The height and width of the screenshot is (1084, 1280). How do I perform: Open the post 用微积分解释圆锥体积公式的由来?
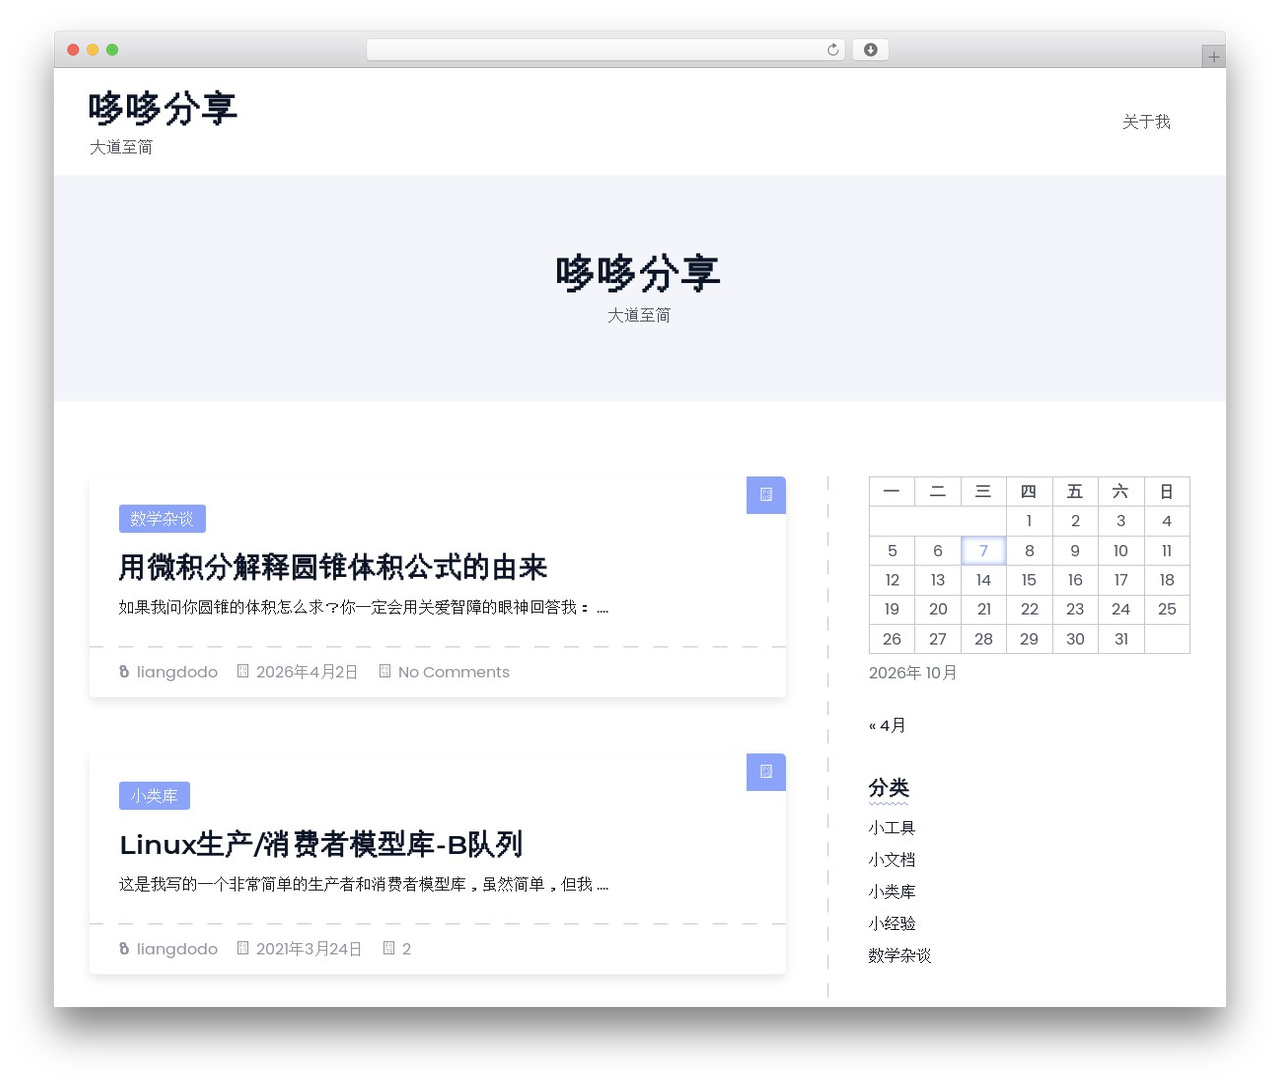point(333,567)
